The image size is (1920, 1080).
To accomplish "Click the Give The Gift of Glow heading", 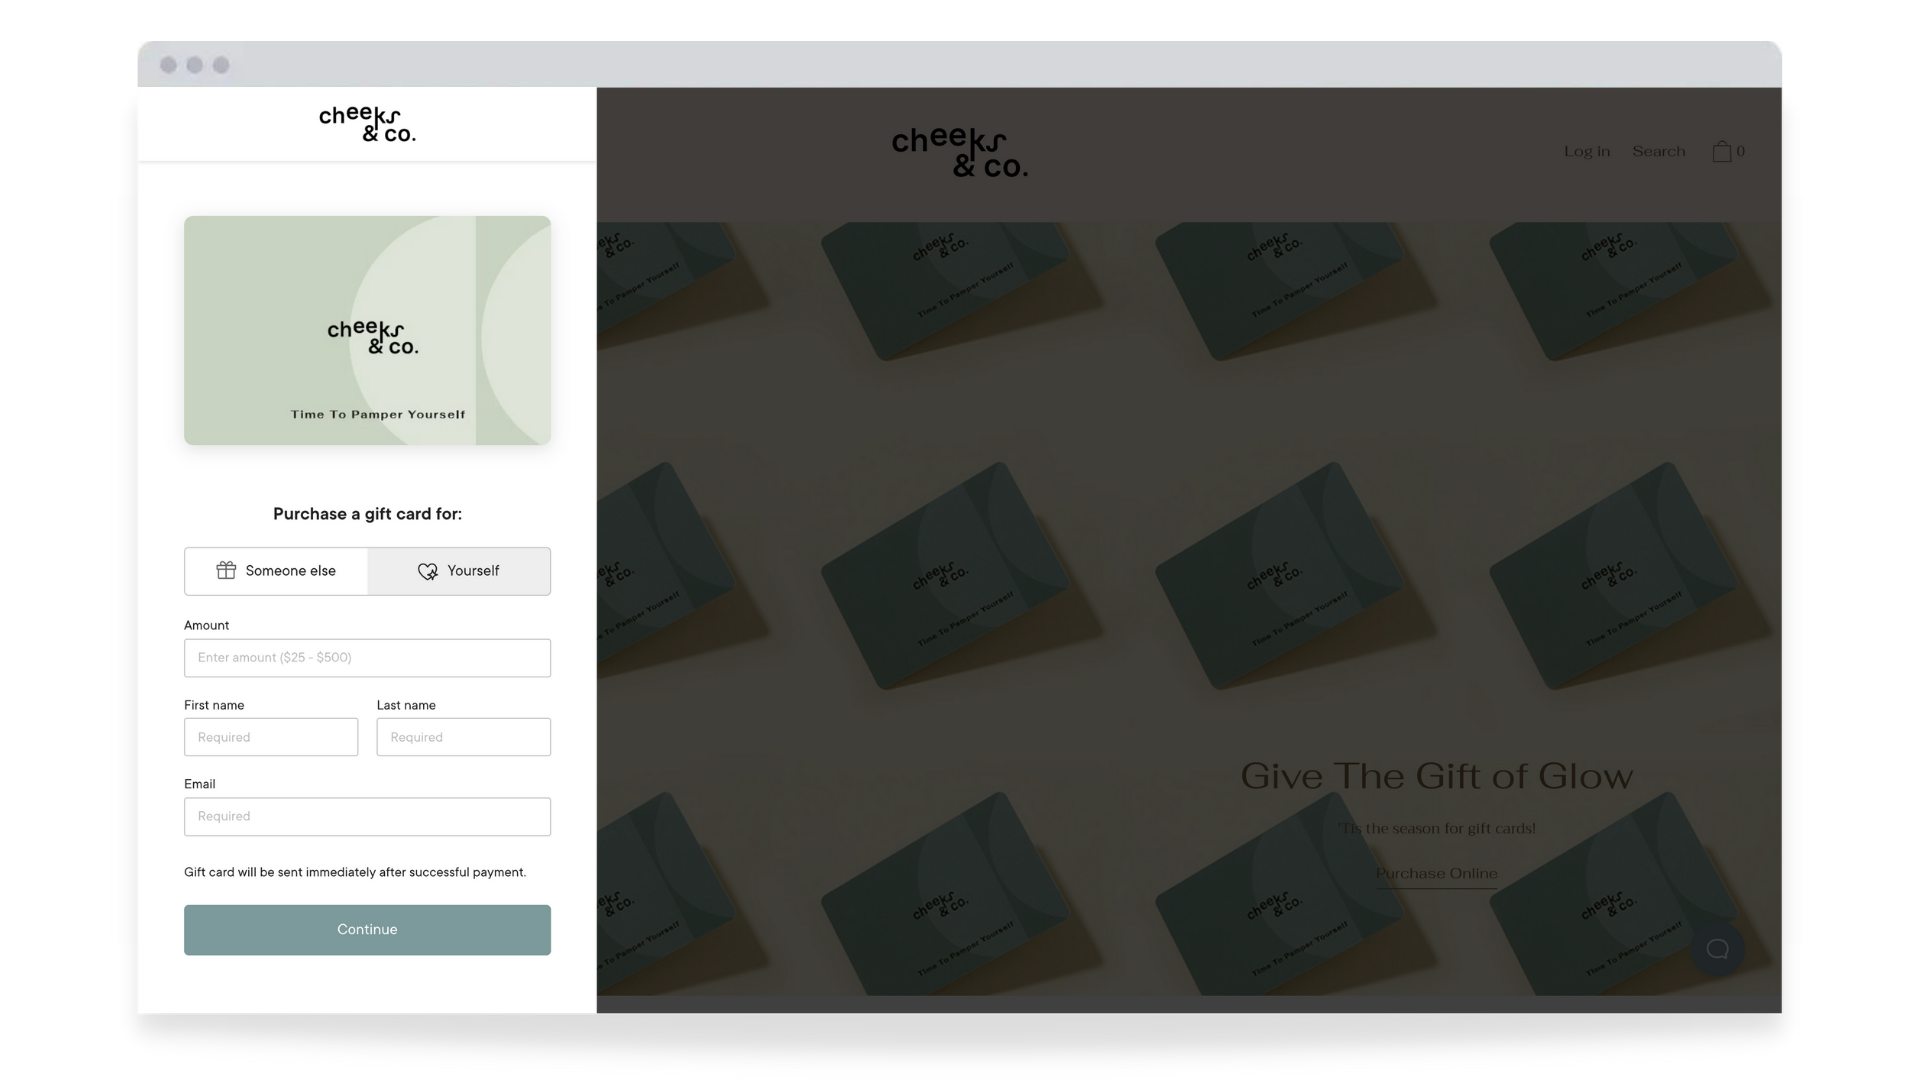I will tap(1436, 776).
